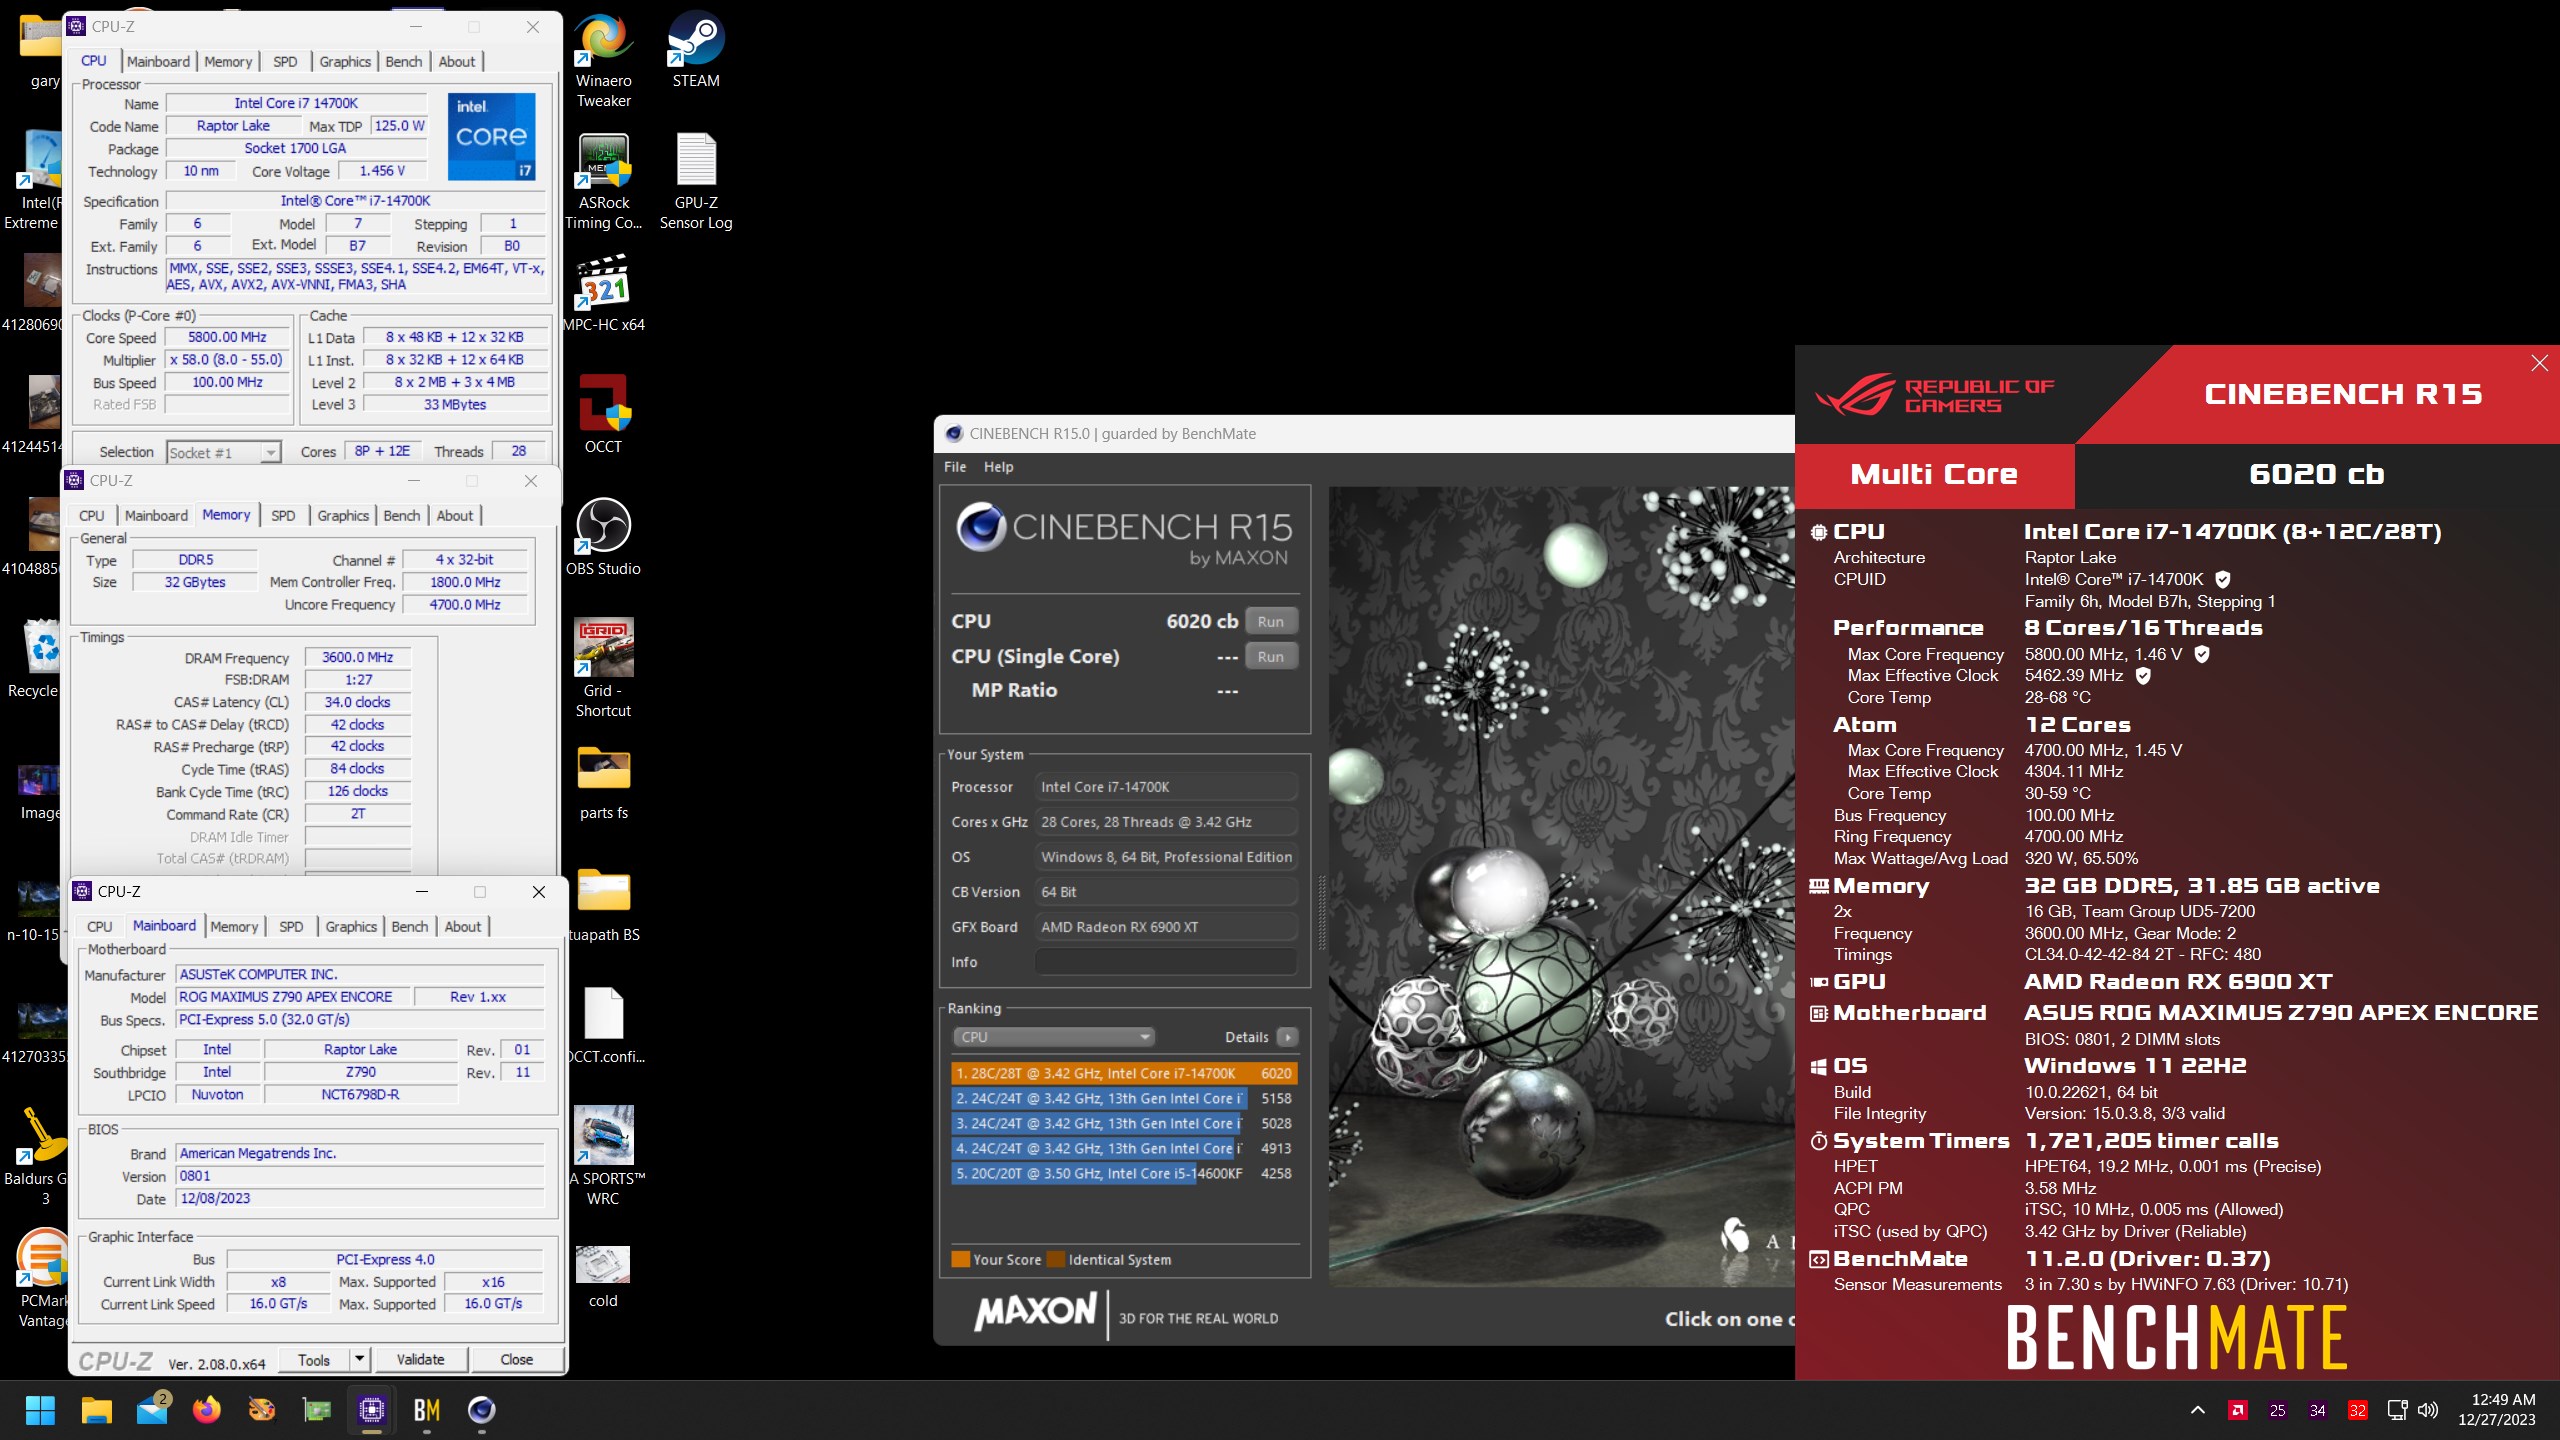Open Help menu in Cinebench

click(x=998, y=467)
